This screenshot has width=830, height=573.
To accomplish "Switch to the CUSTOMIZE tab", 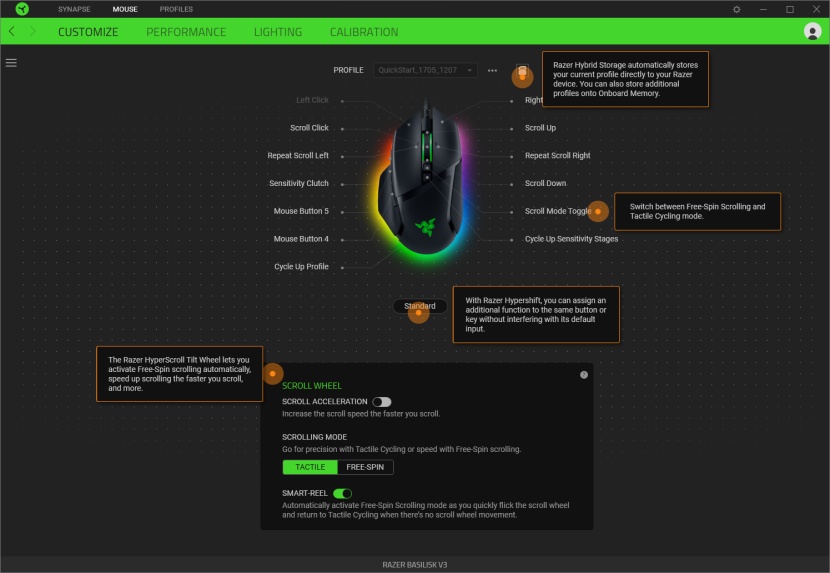I will click(88, 32).
